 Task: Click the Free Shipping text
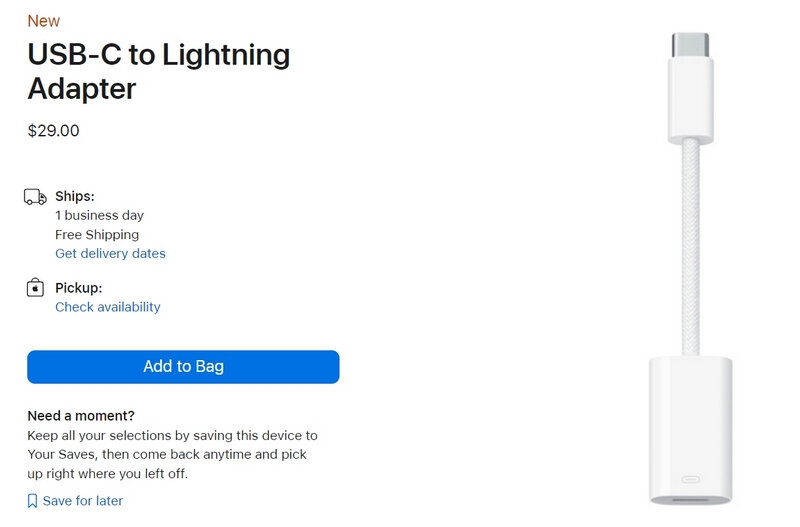(x=97, y=235)
